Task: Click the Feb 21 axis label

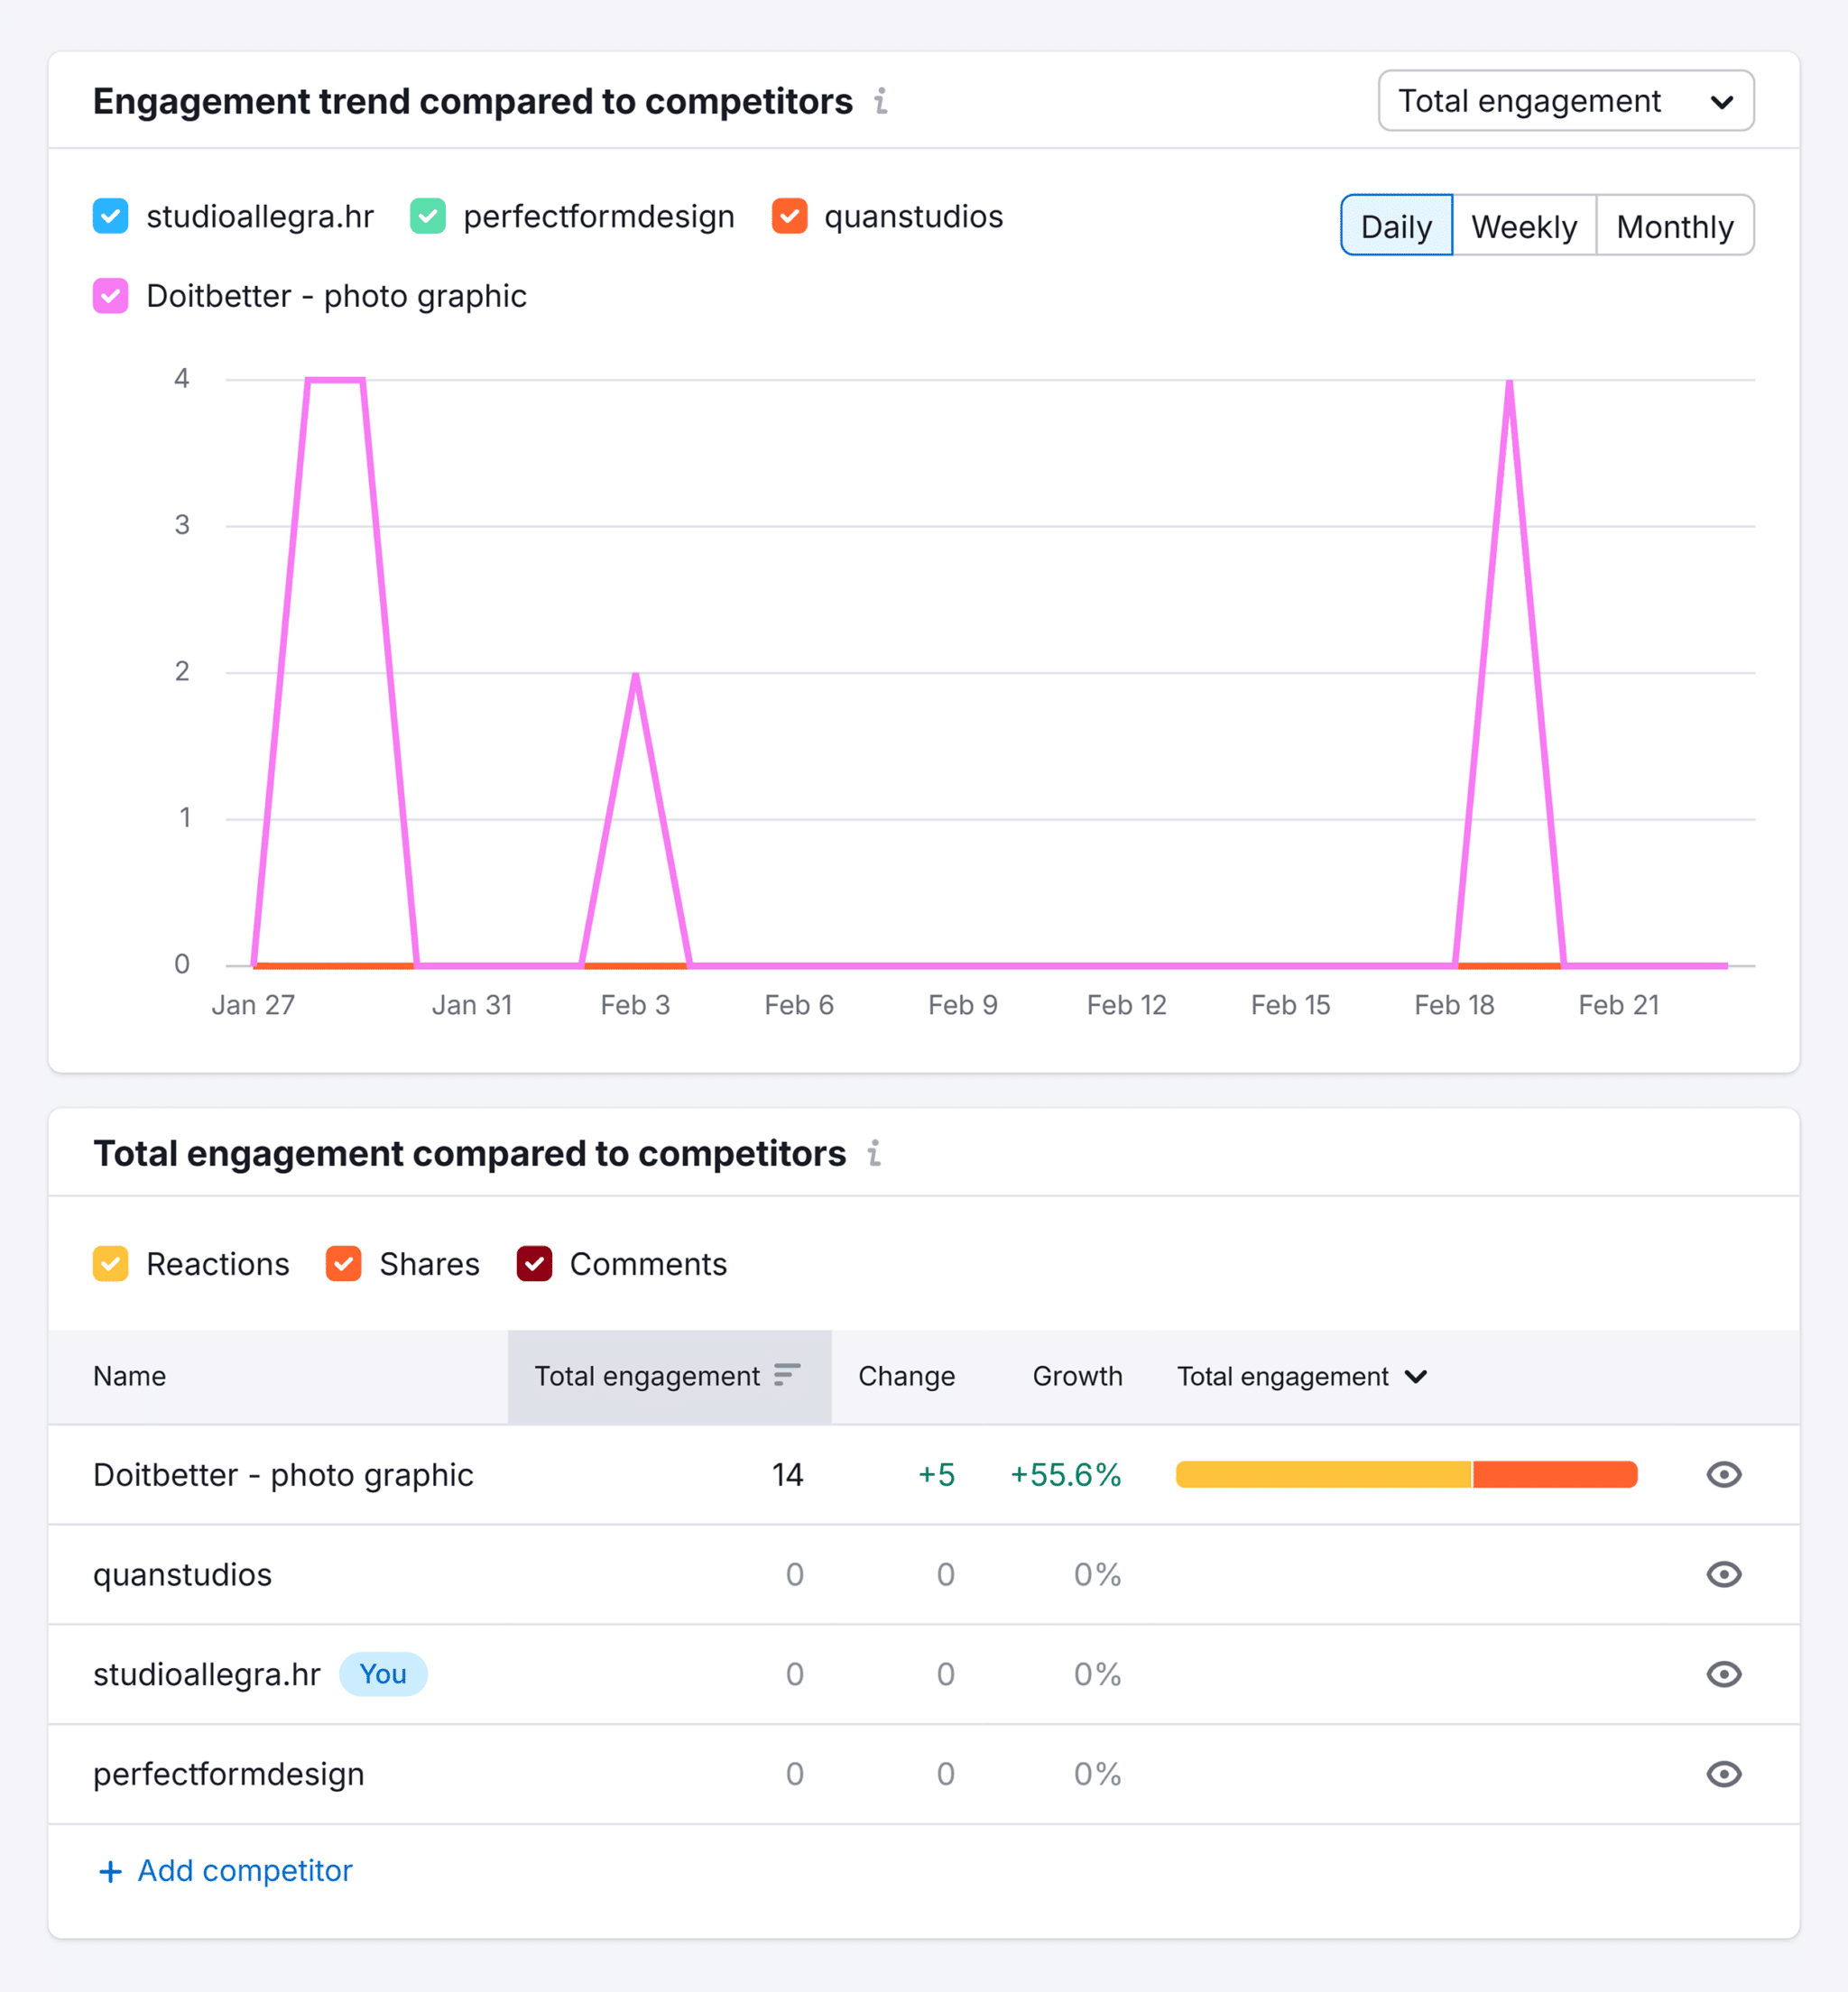Action: coord(1619,1005)
